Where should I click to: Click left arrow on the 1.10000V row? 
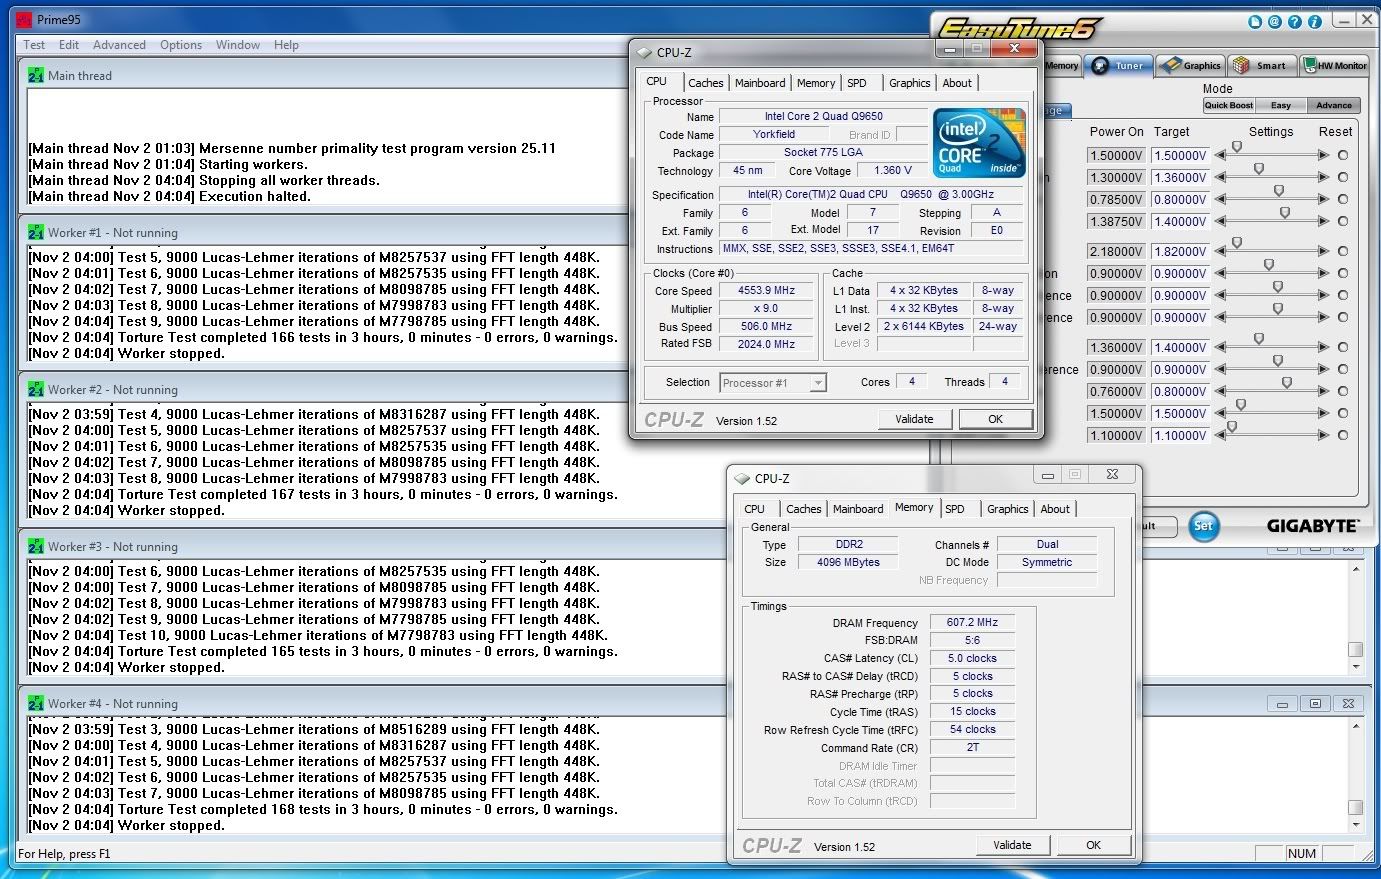1220,436
